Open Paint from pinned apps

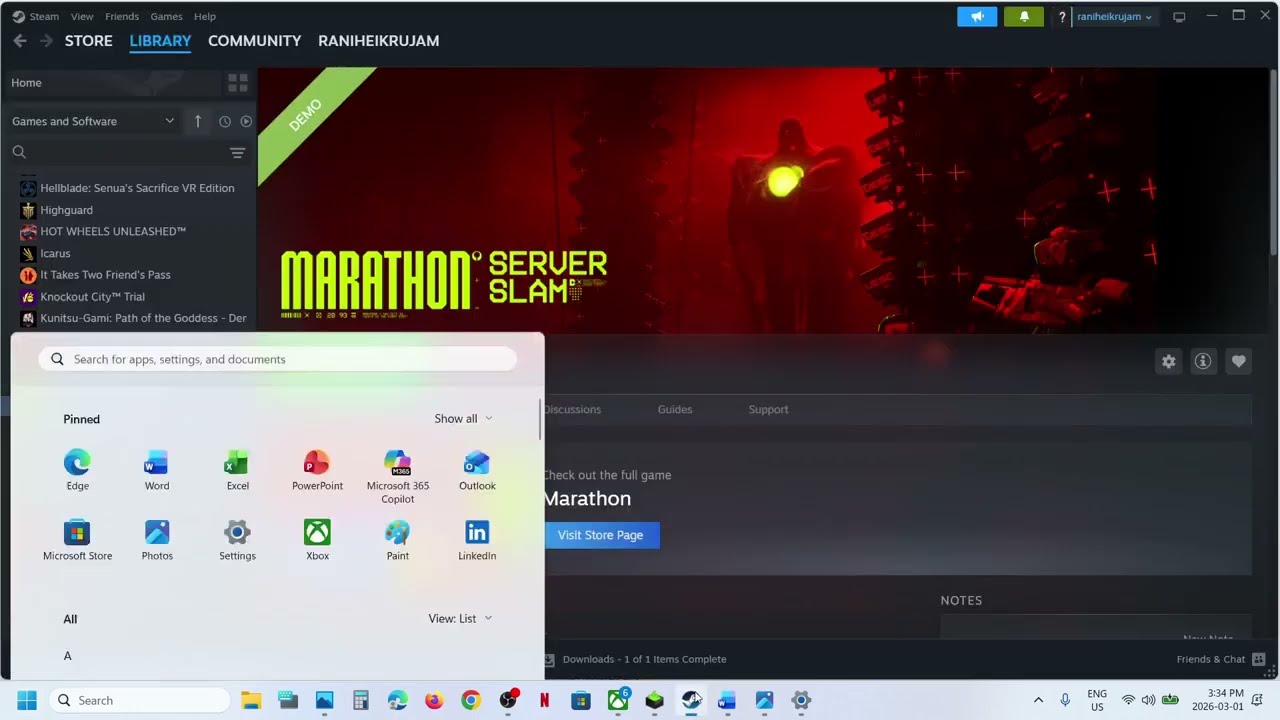pyautogui.click(x=397, y=541)
